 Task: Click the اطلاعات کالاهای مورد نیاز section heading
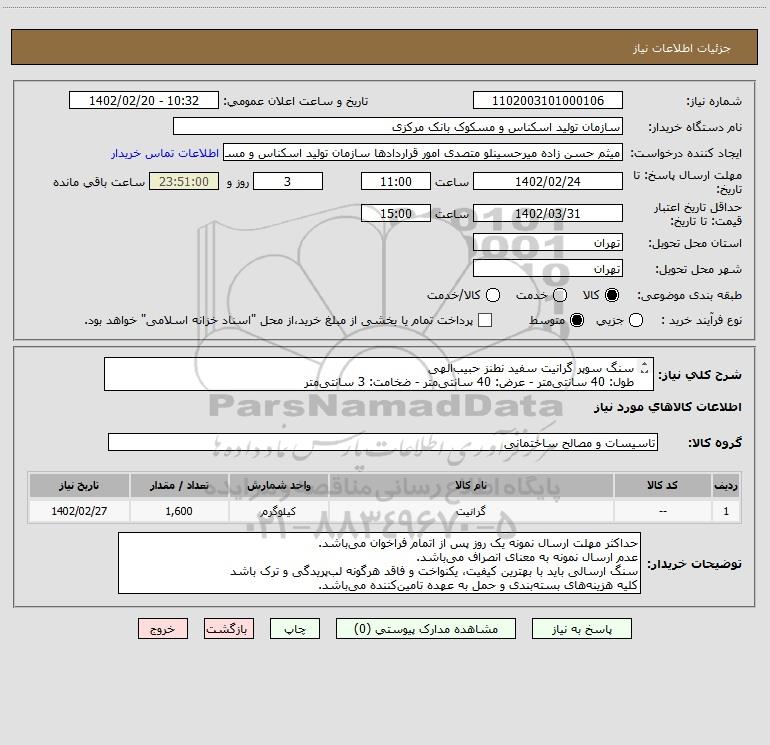point(668,407)
